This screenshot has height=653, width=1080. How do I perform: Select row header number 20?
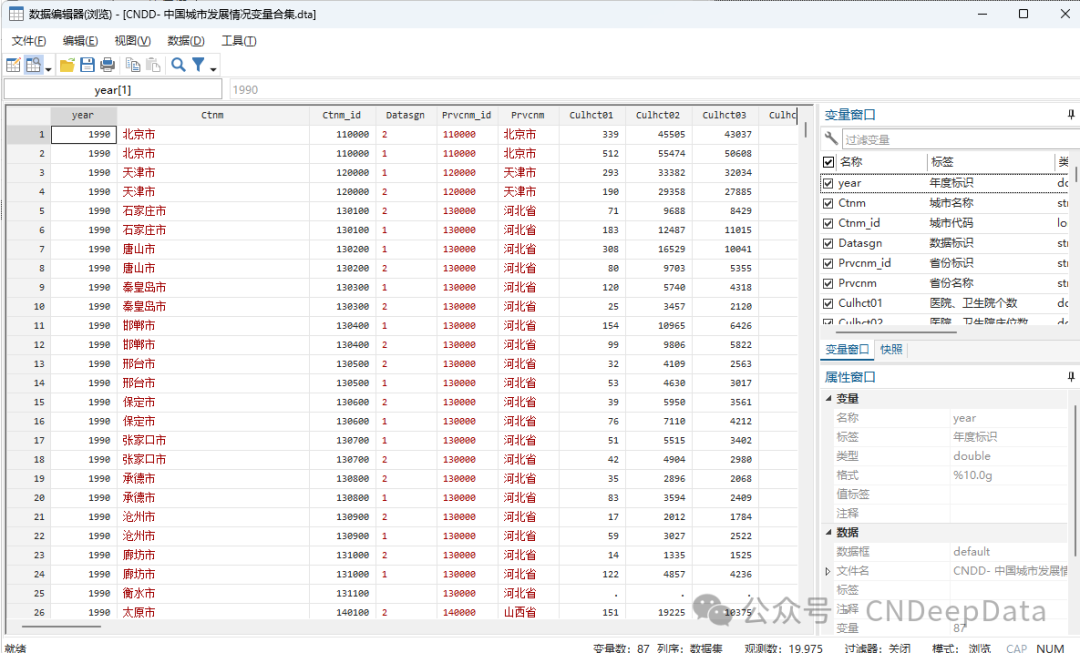click(29, 497)
